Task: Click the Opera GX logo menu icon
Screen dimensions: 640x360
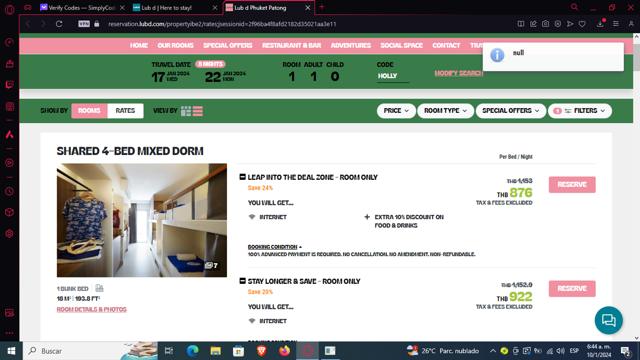Action: click(9, 9)
